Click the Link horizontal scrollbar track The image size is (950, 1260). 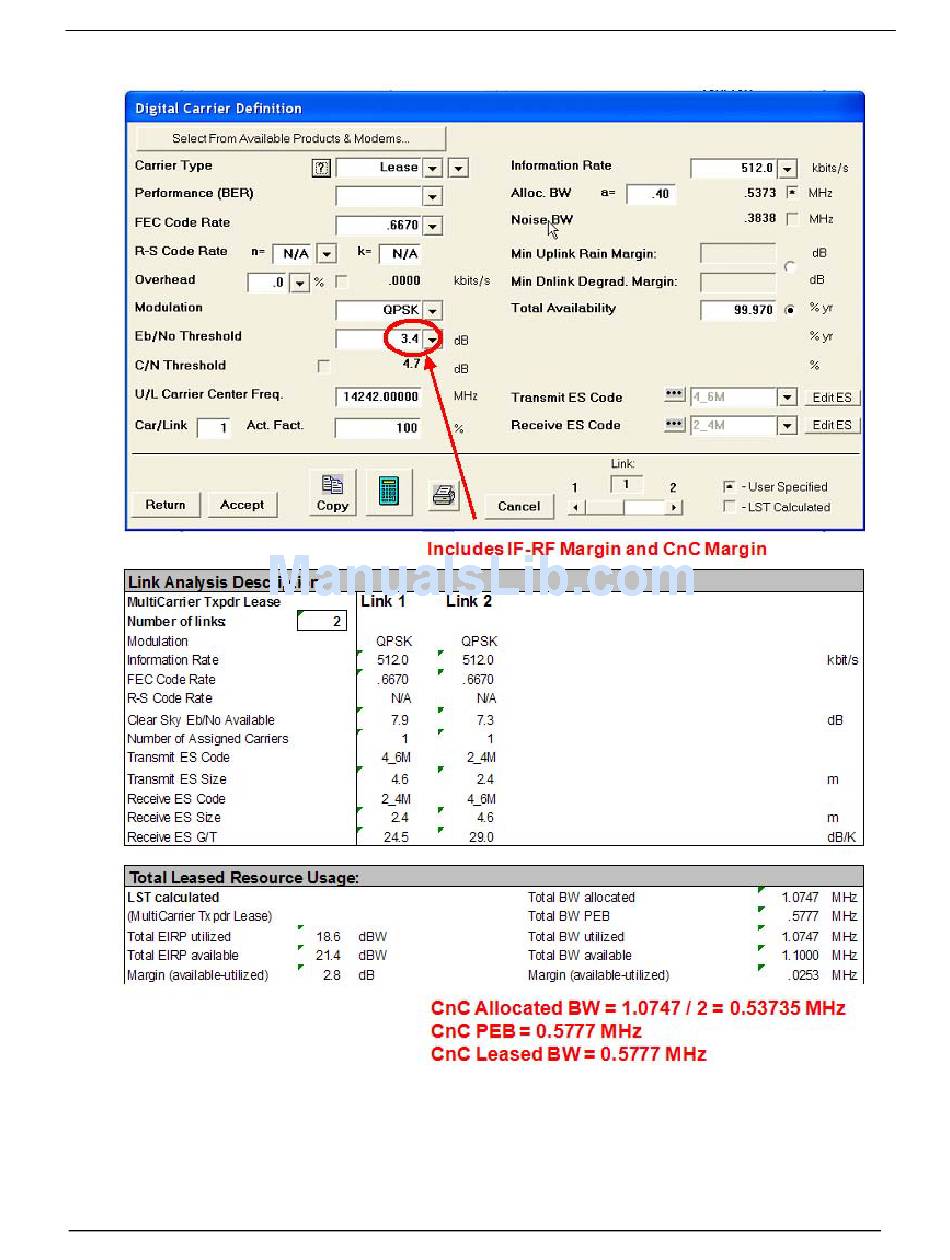(x=625, y=507)
